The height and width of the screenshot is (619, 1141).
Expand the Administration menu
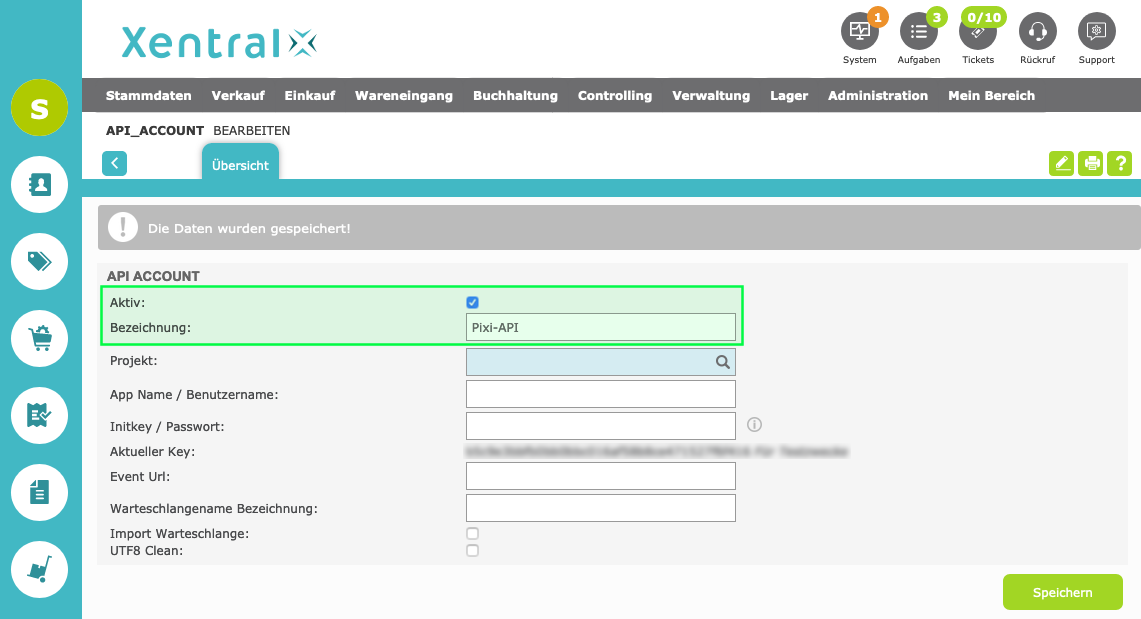click(877, 96)
